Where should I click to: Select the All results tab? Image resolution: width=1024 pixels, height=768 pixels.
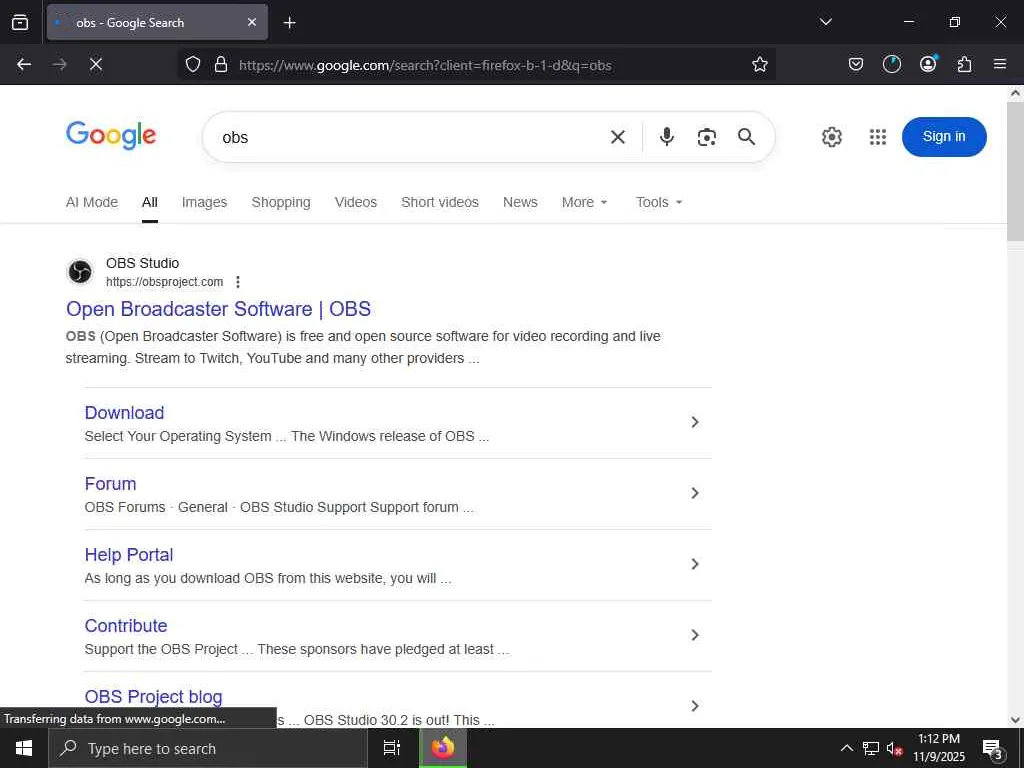click(150, 202)
